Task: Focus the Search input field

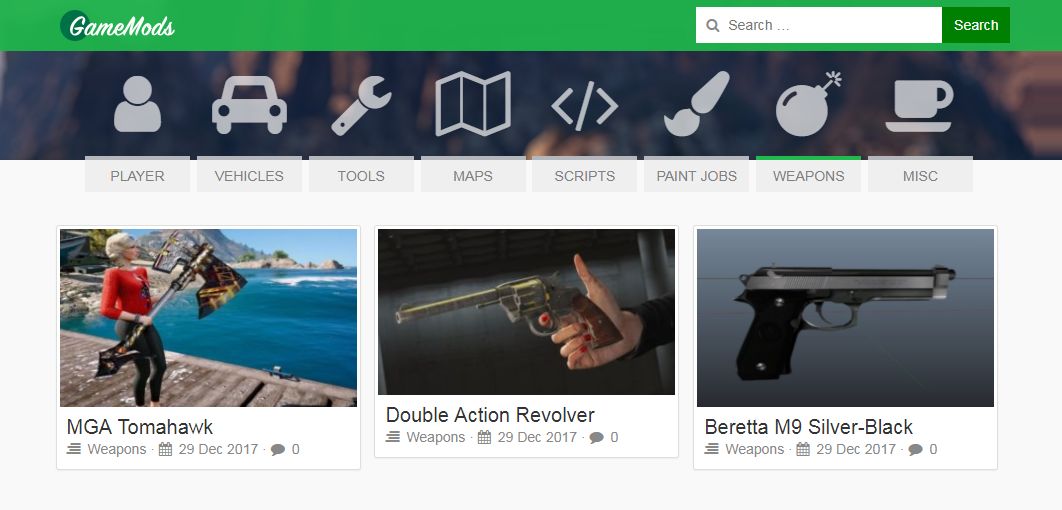Action: (x=819, y=25)
